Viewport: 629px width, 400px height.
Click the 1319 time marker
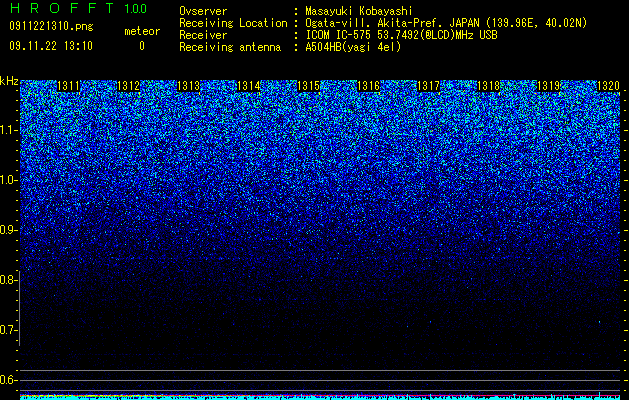pos(548,86)
